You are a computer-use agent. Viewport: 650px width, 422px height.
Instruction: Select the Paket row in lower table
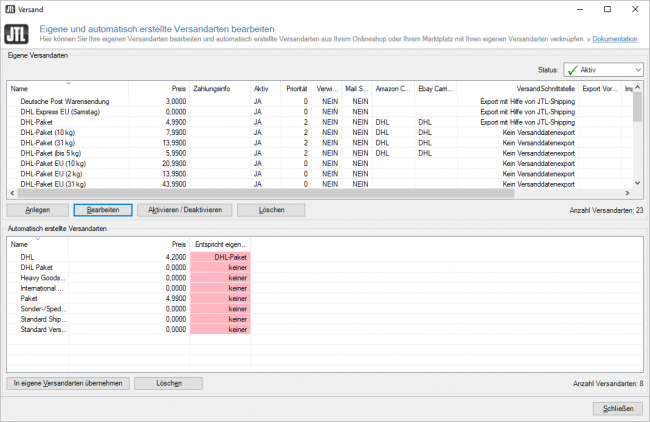[129, 299]
